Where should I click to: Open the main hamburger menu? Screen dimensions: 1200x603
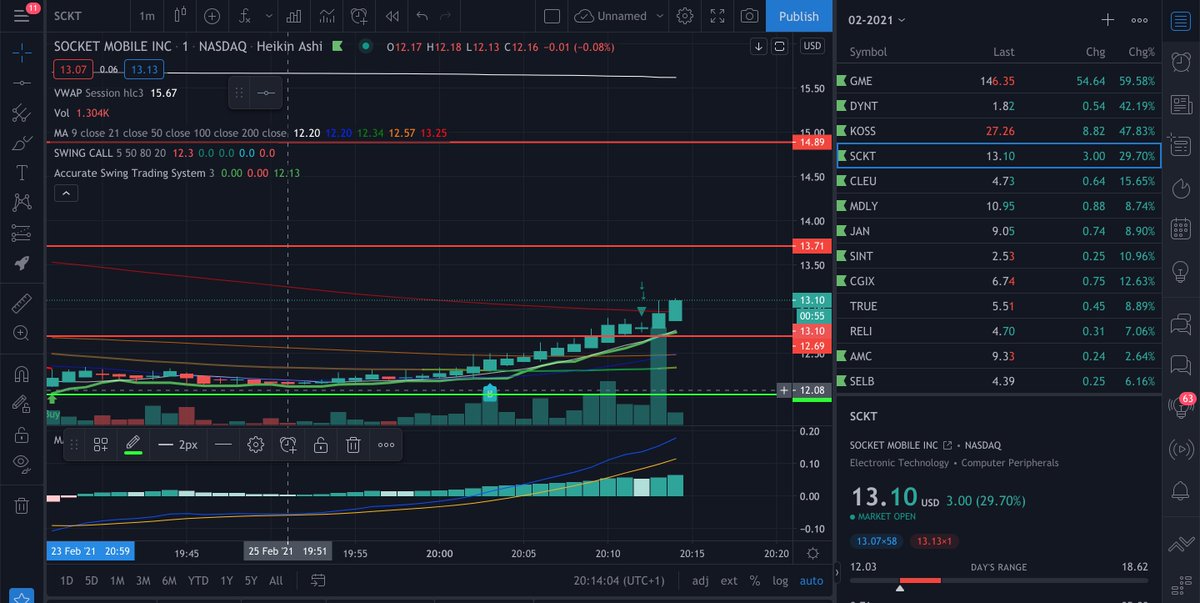(21, 16)
